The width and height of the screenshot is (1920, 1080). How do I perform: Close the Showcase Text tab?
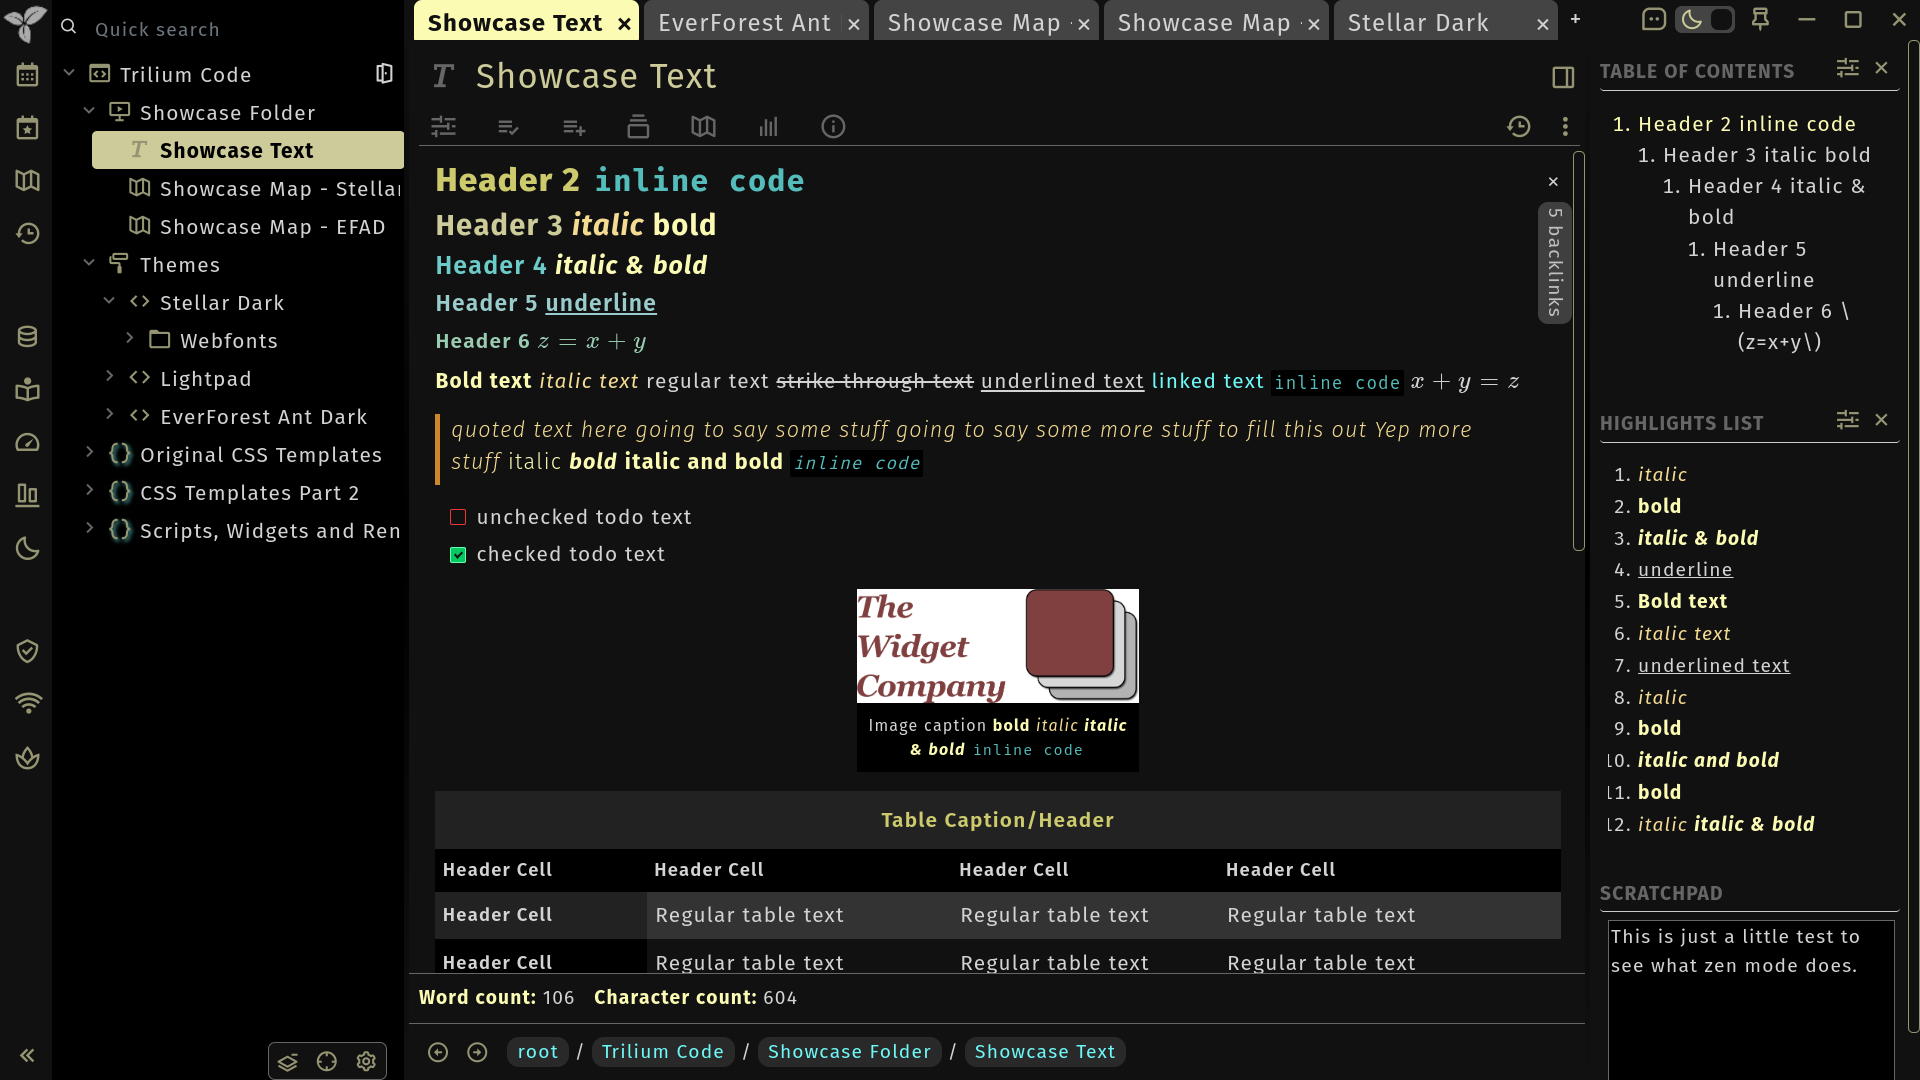click(x=624, y=24)
